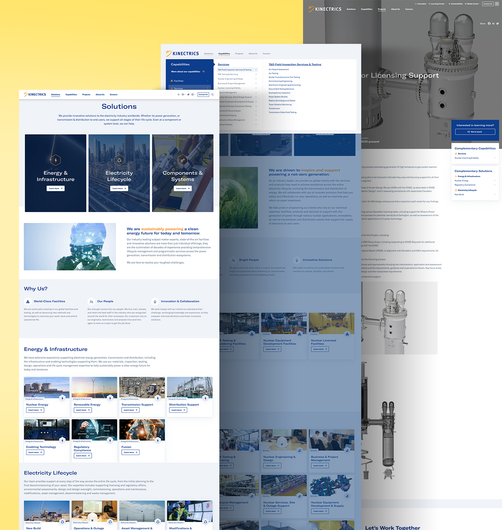
Task: Click Get in touch button in blue panel
Action: click(475, 131)
